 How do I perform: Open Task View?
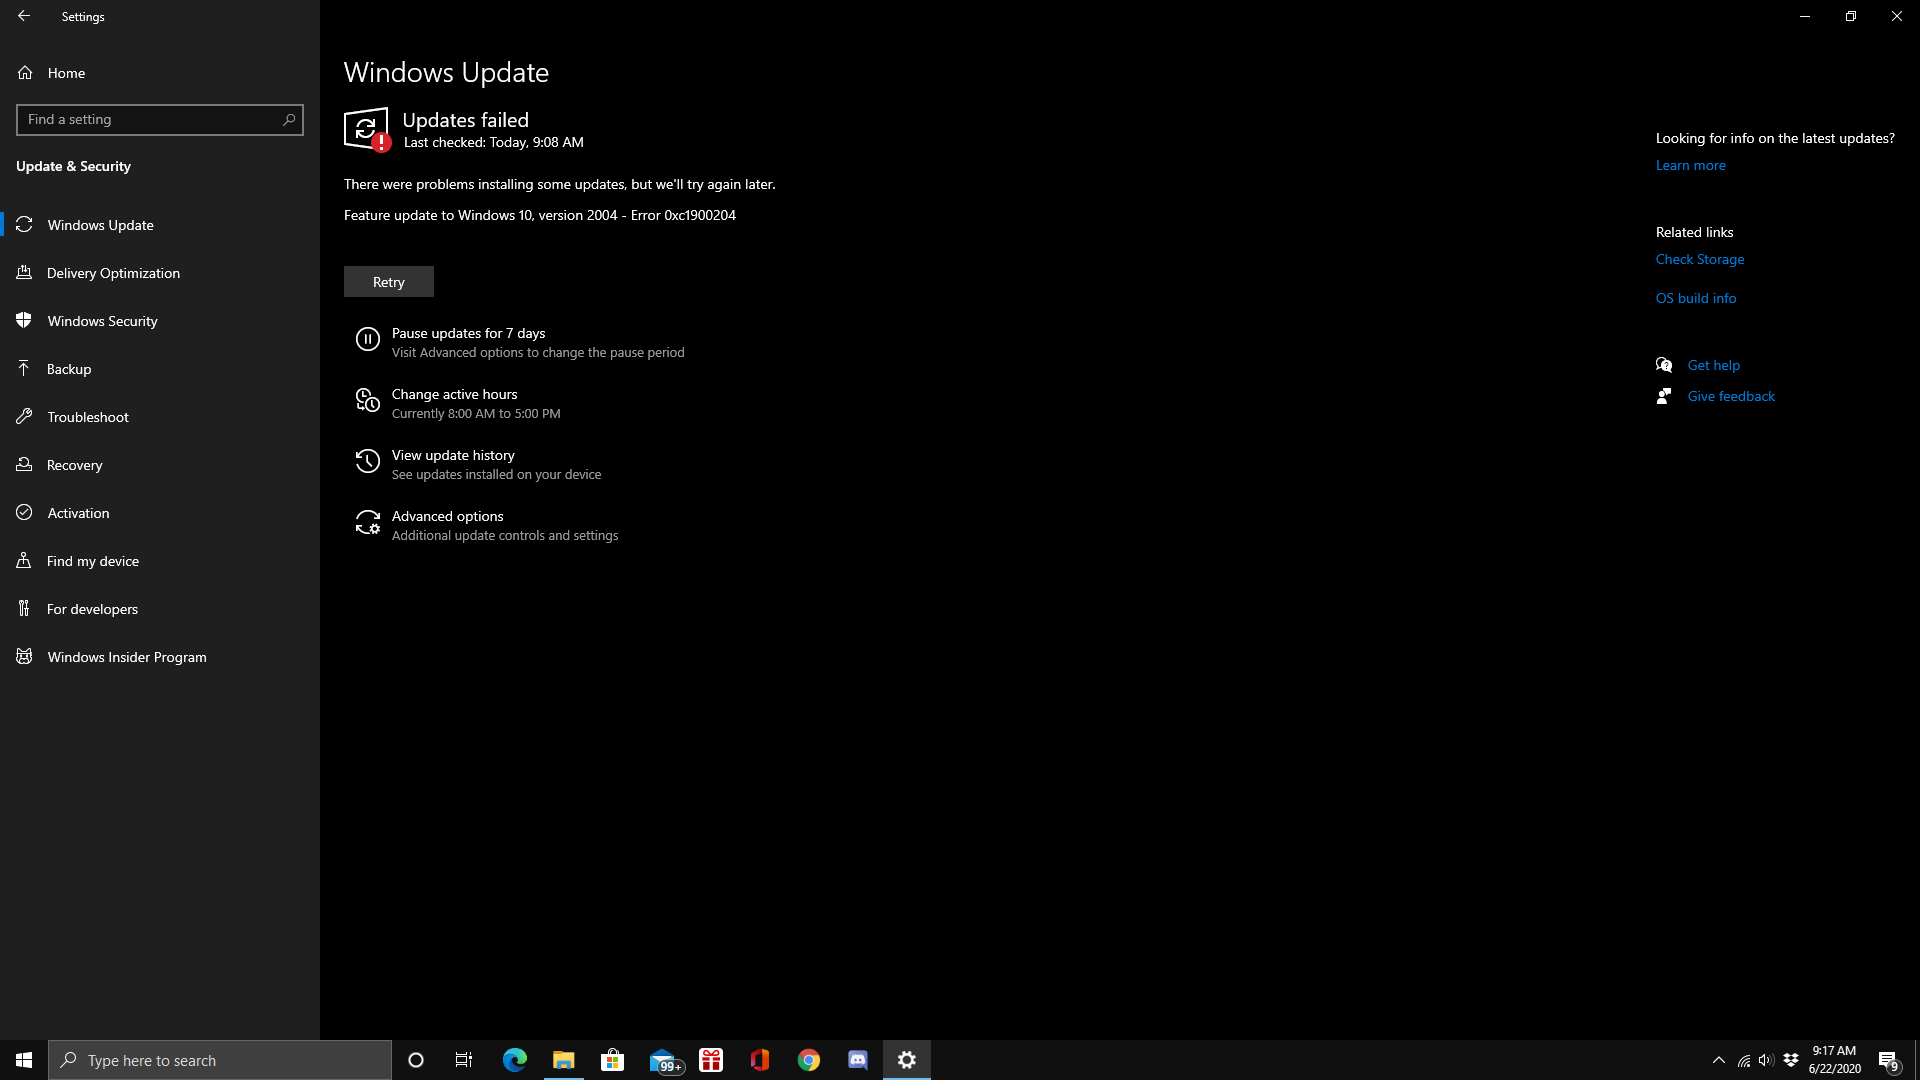click(x=464, y=1060)
